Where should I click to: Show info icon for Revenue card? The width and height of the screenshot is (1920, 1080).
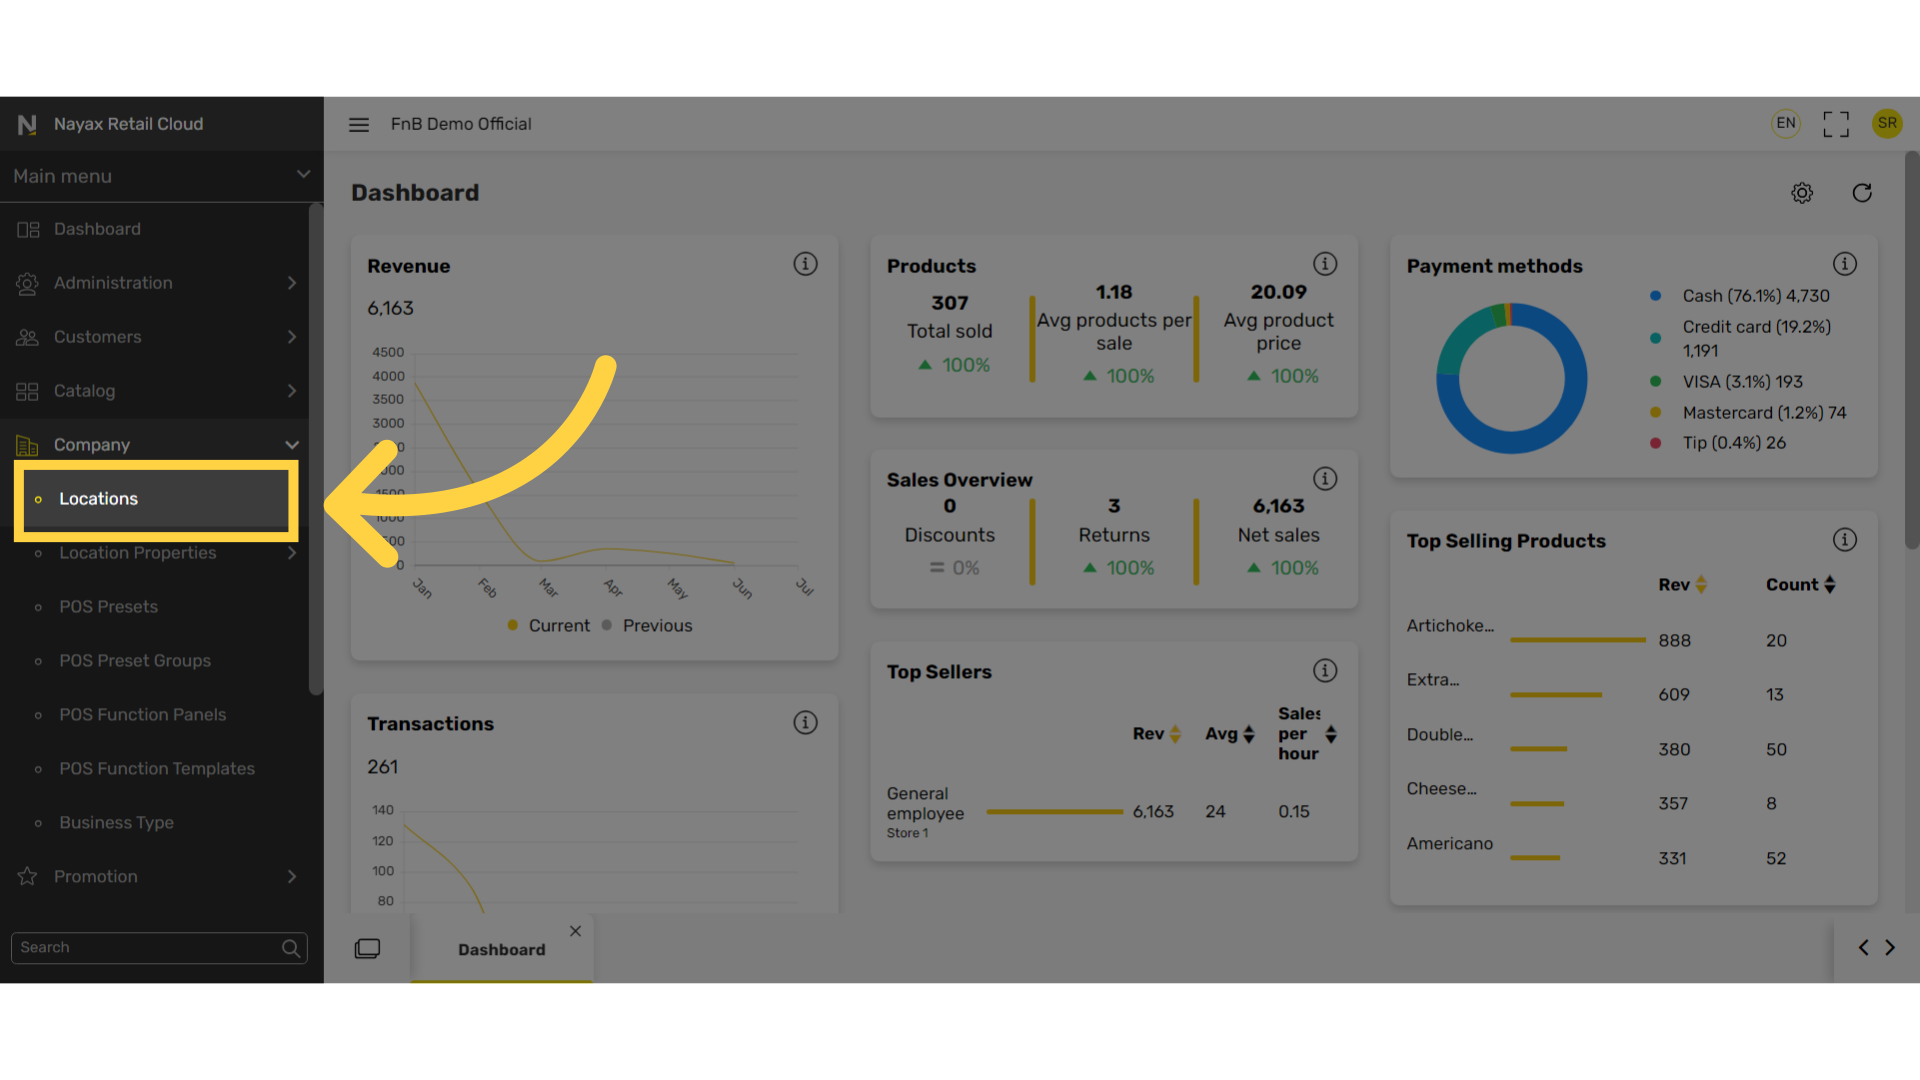tap(805, 264)
